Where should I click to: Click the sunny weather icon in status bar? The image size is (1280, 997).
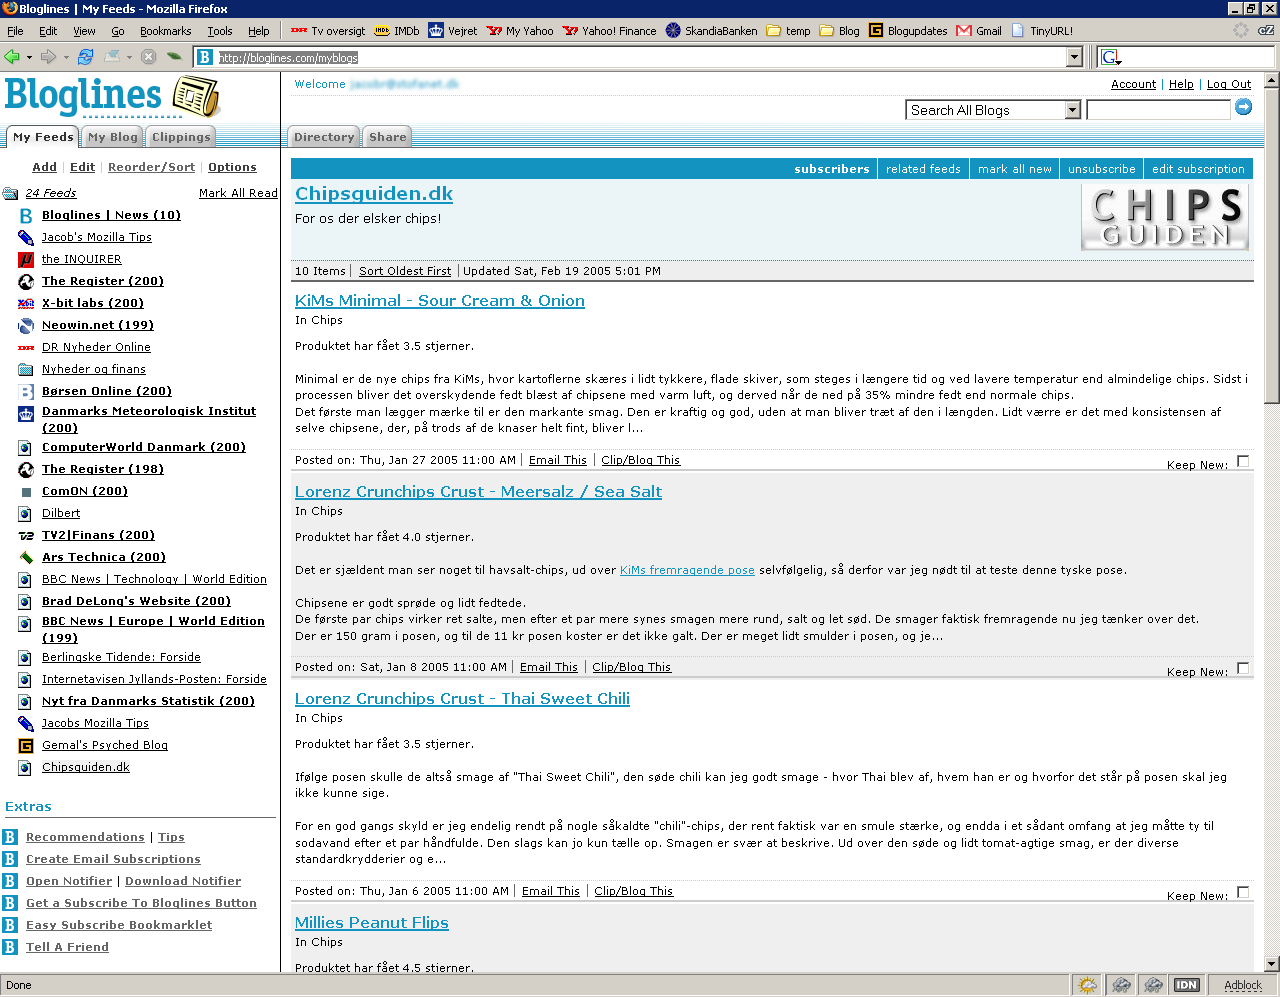click(x=1087, y=985)
